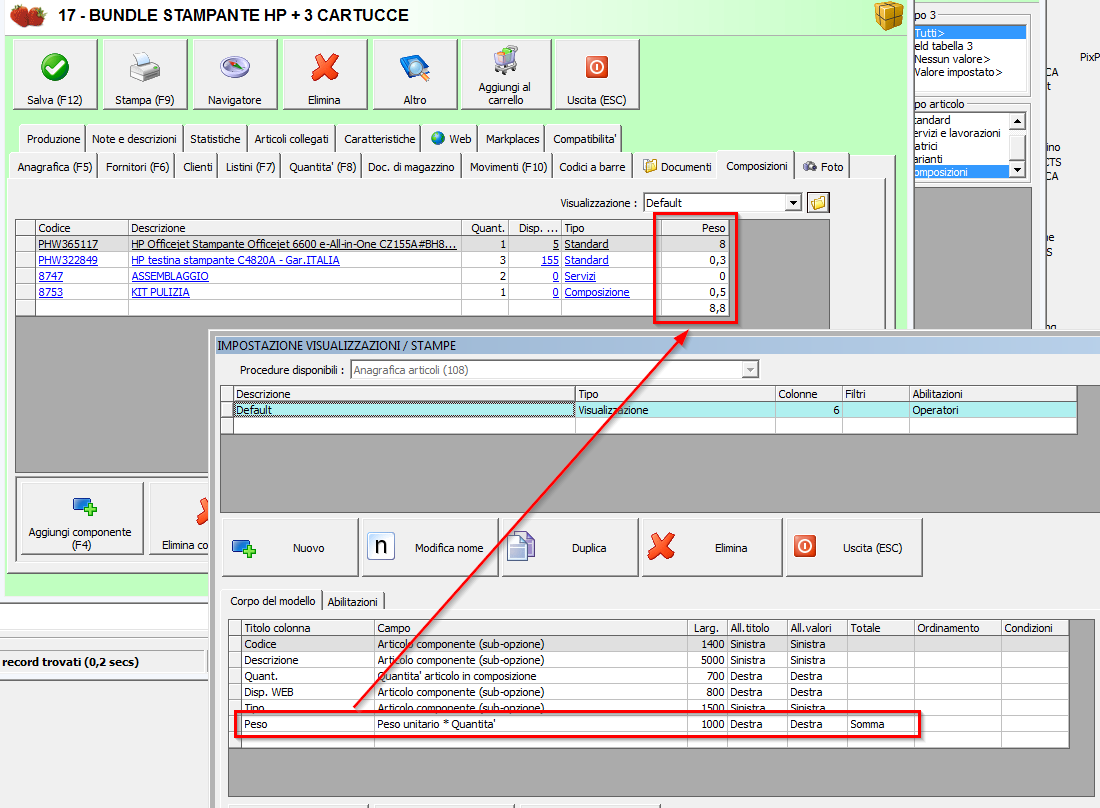Click Uscita (ESC) in visualizzazioni dialog

[854, 548]
